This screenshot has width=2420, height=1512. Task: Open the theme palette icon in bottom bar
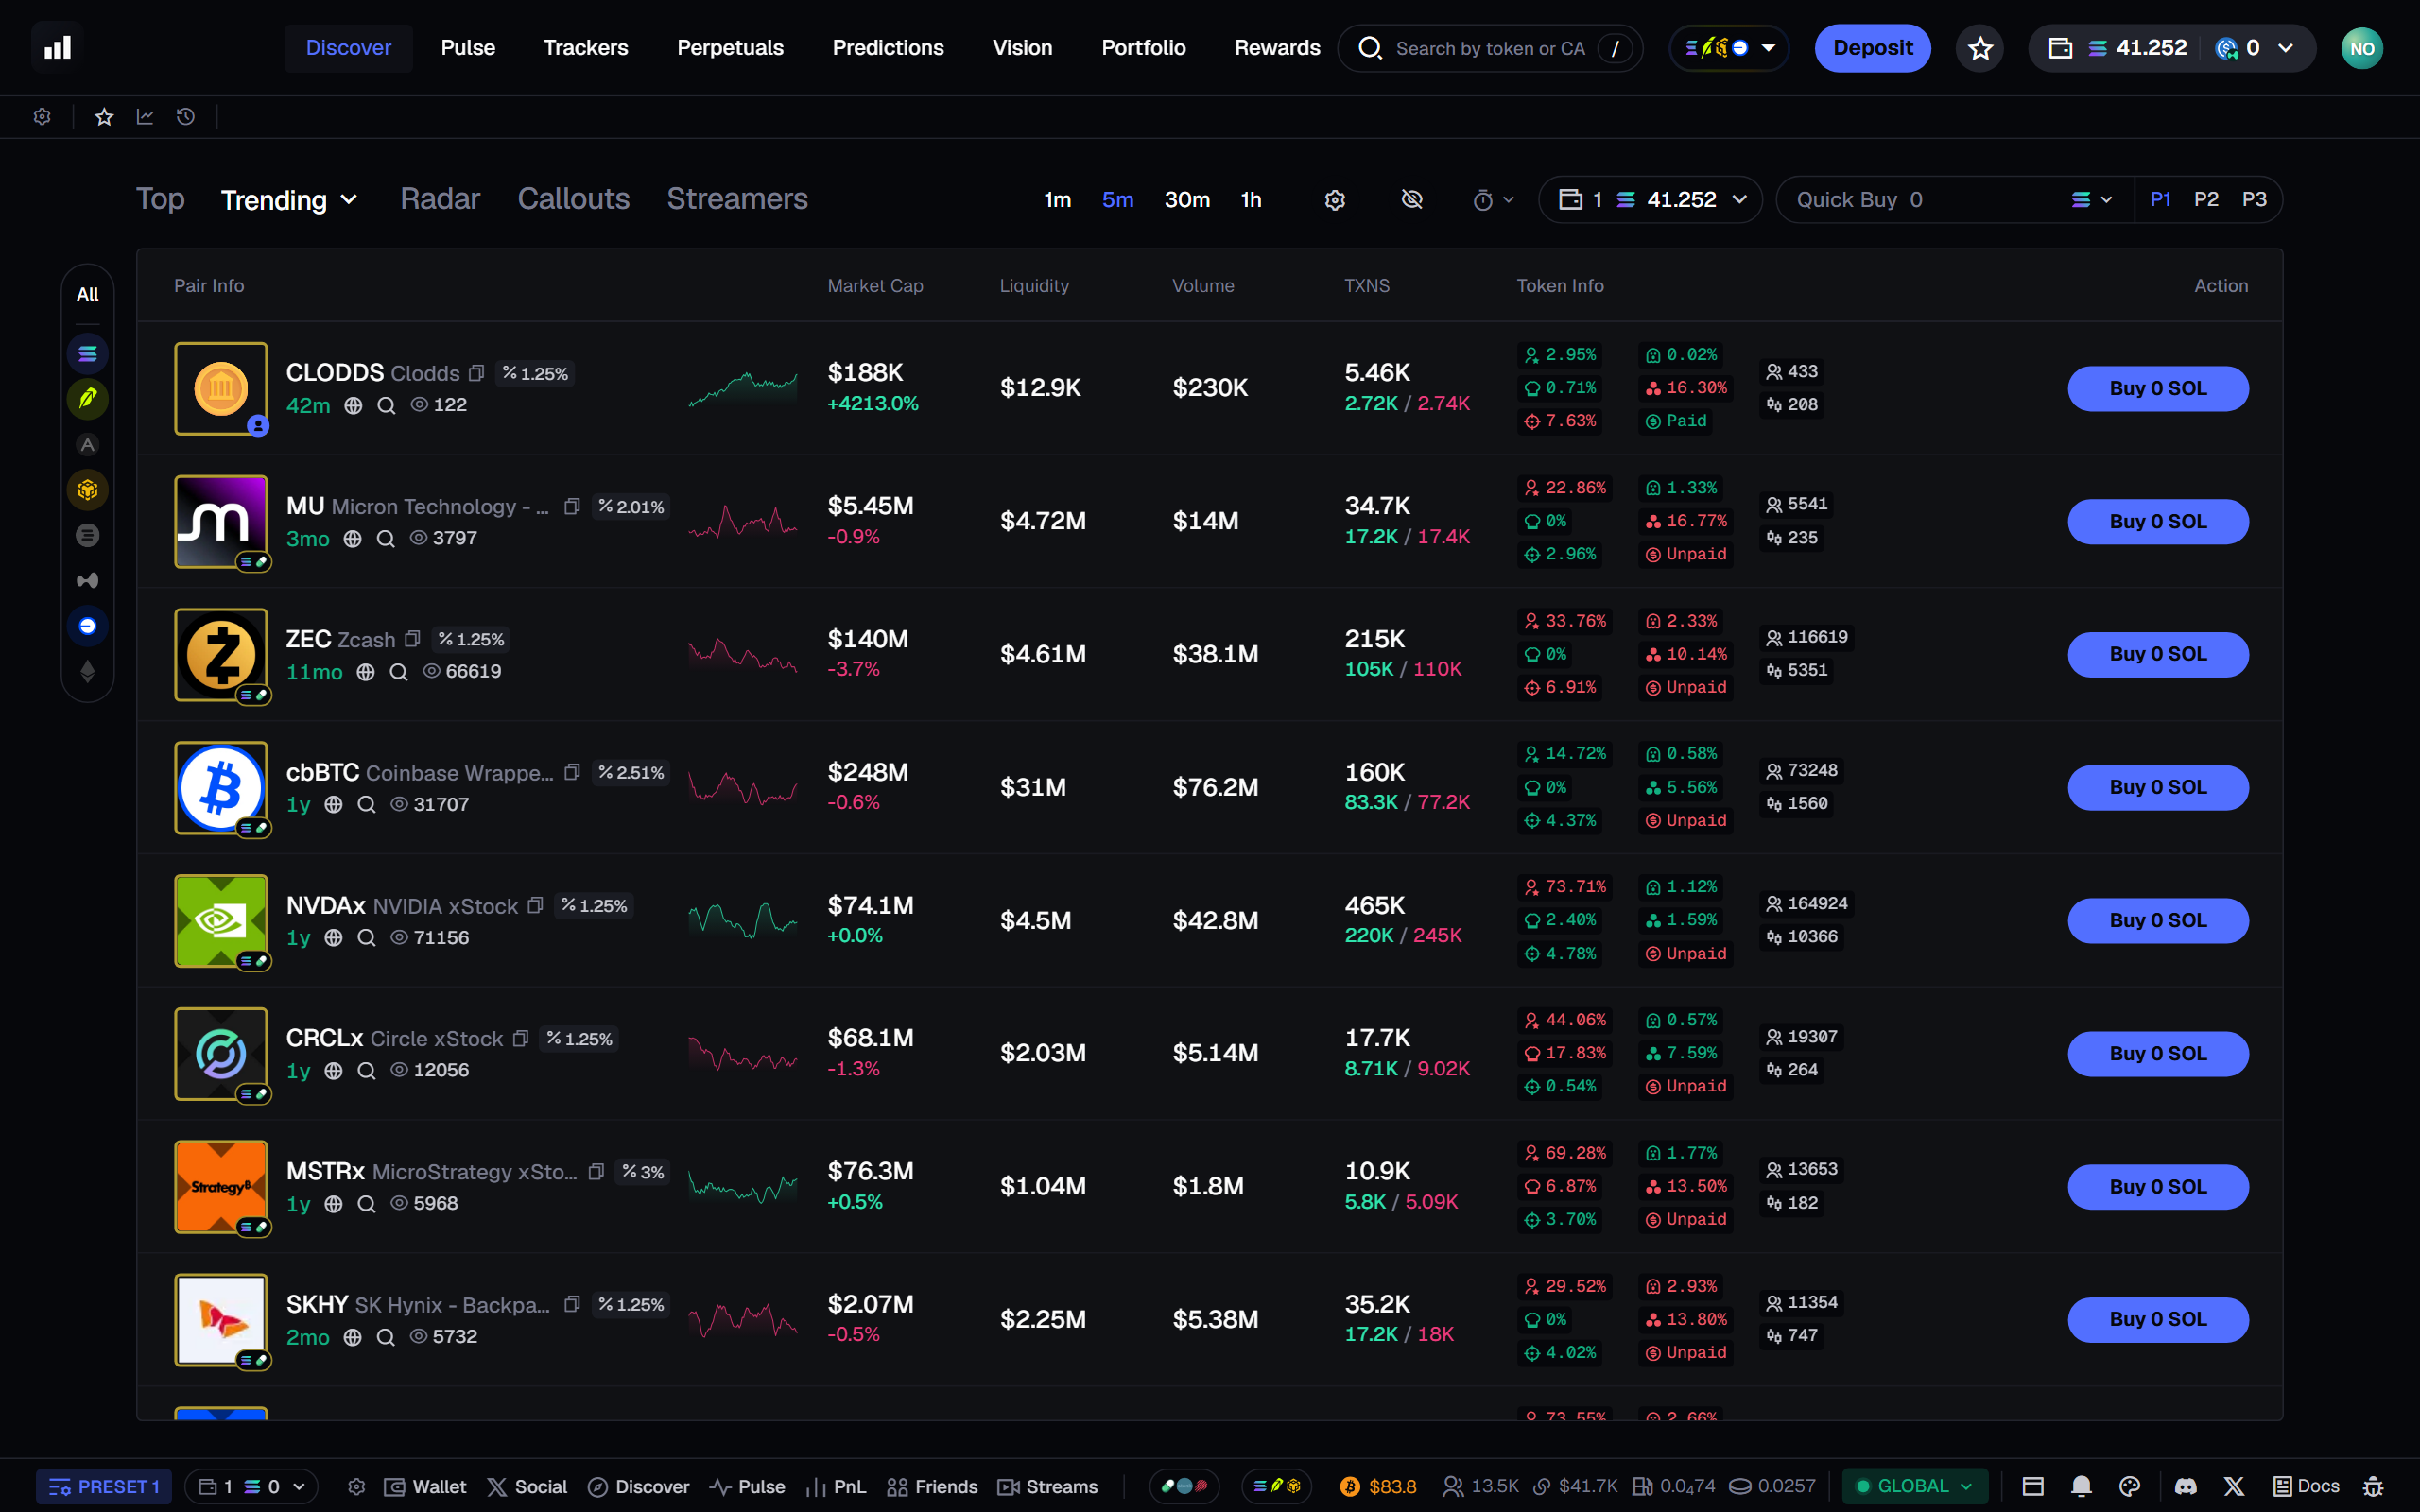[2130, 1486]
